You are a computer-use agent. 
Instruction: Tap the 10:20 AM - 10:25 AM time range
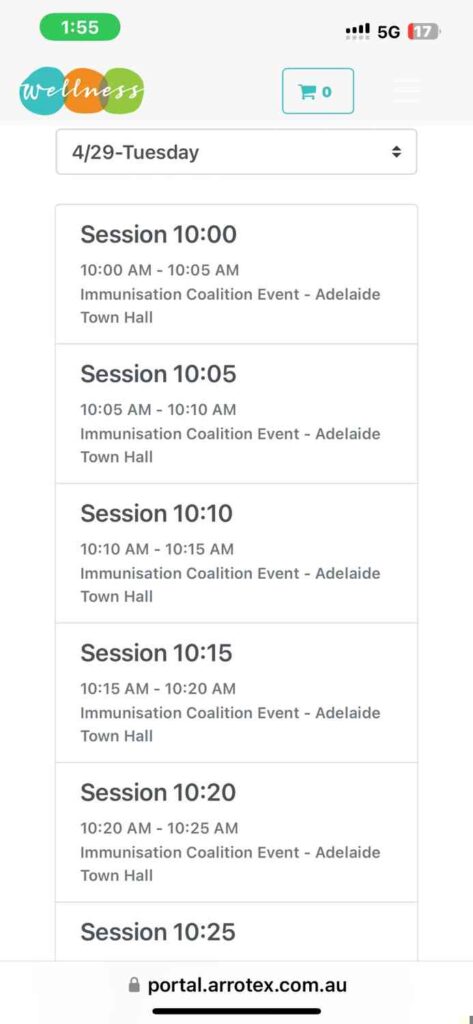(x=159, y=828)
